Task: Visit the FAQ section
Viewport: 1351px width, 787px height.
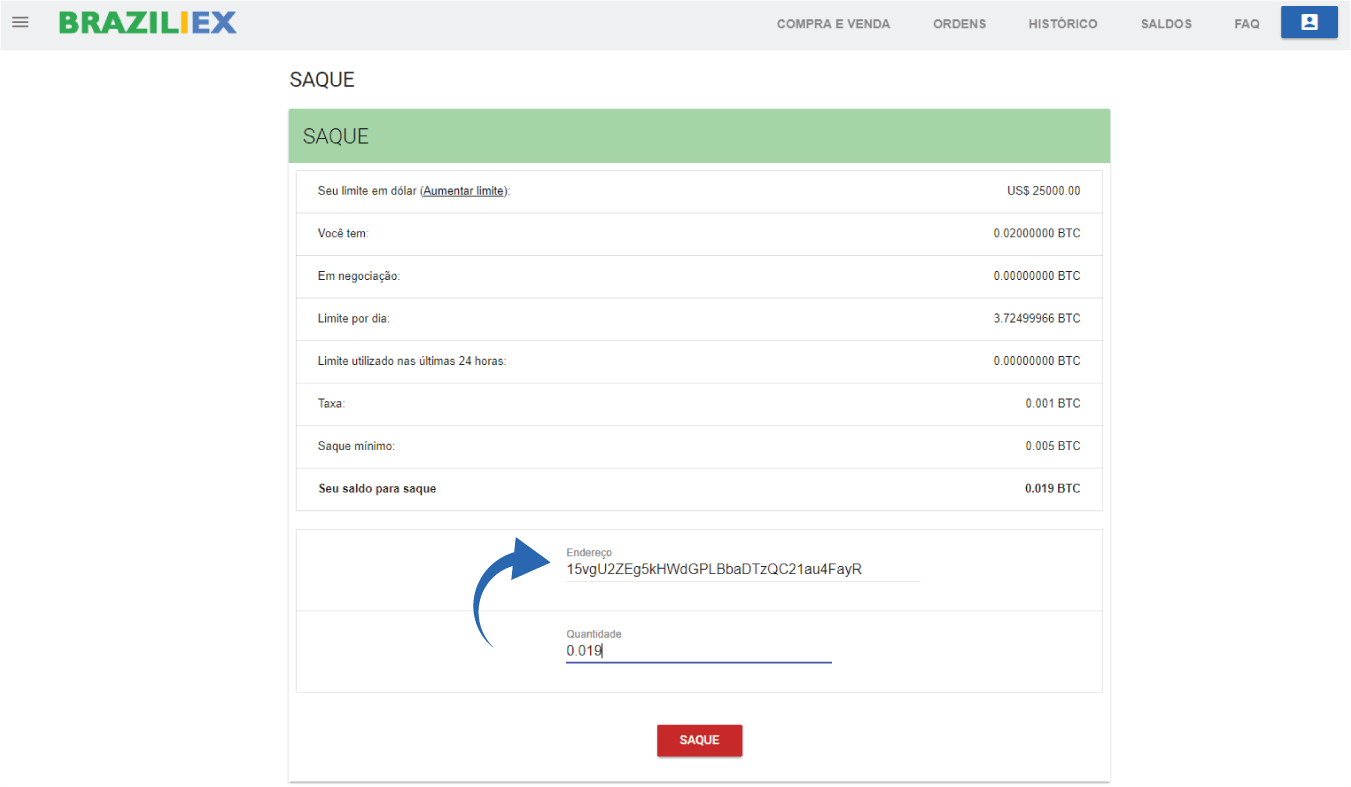Action: coord(1246,24)
